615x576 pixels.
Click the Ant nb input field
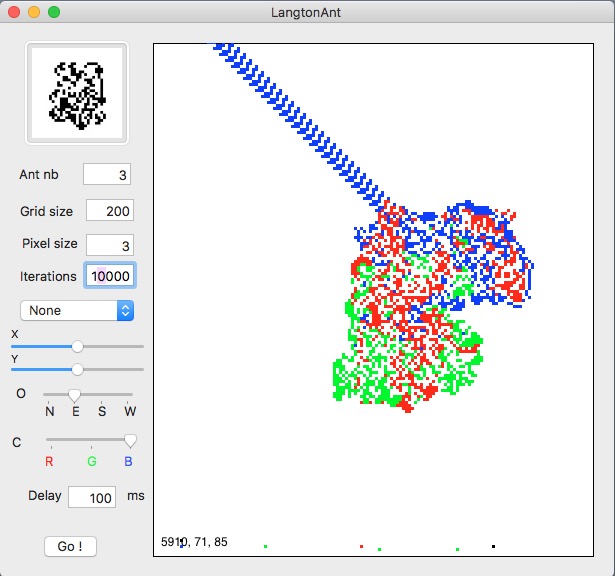(107, 174)
